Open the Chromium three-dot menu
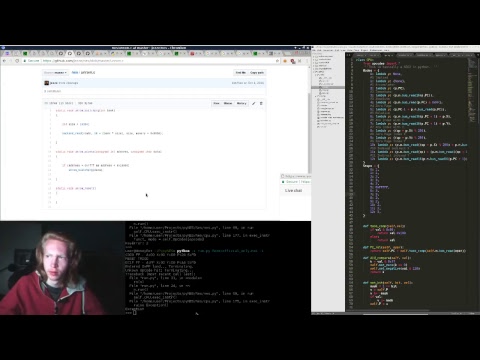Viewport: 480px width, 360px height. 307,61
